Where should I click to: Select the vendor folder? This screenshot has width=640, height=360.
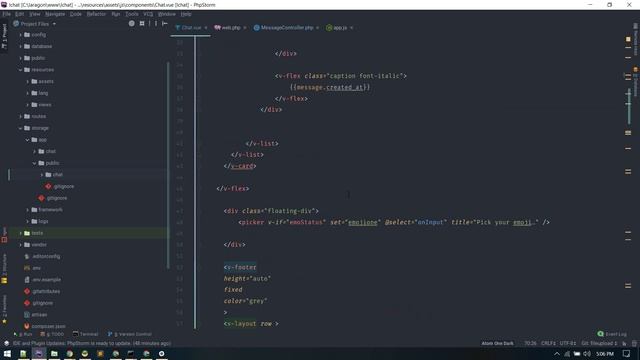(x=39, y=245)
